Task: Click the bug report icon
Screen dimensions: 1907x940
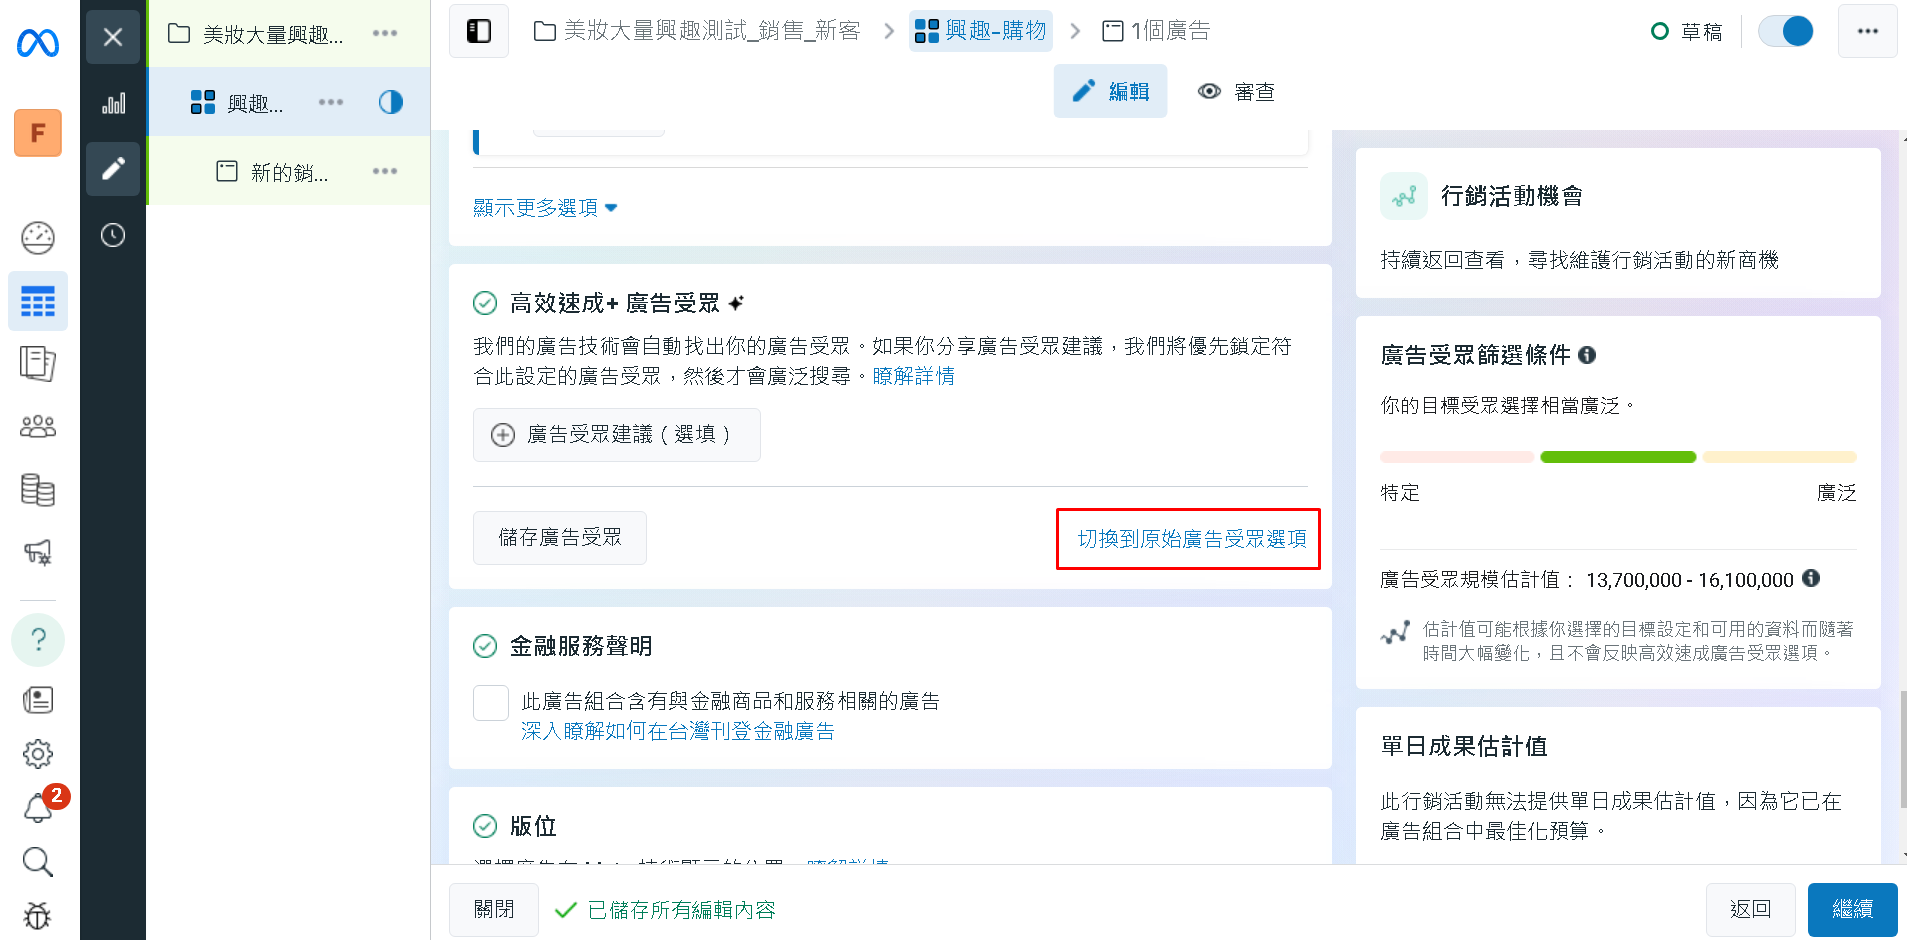Action: [x=38, y=915]
